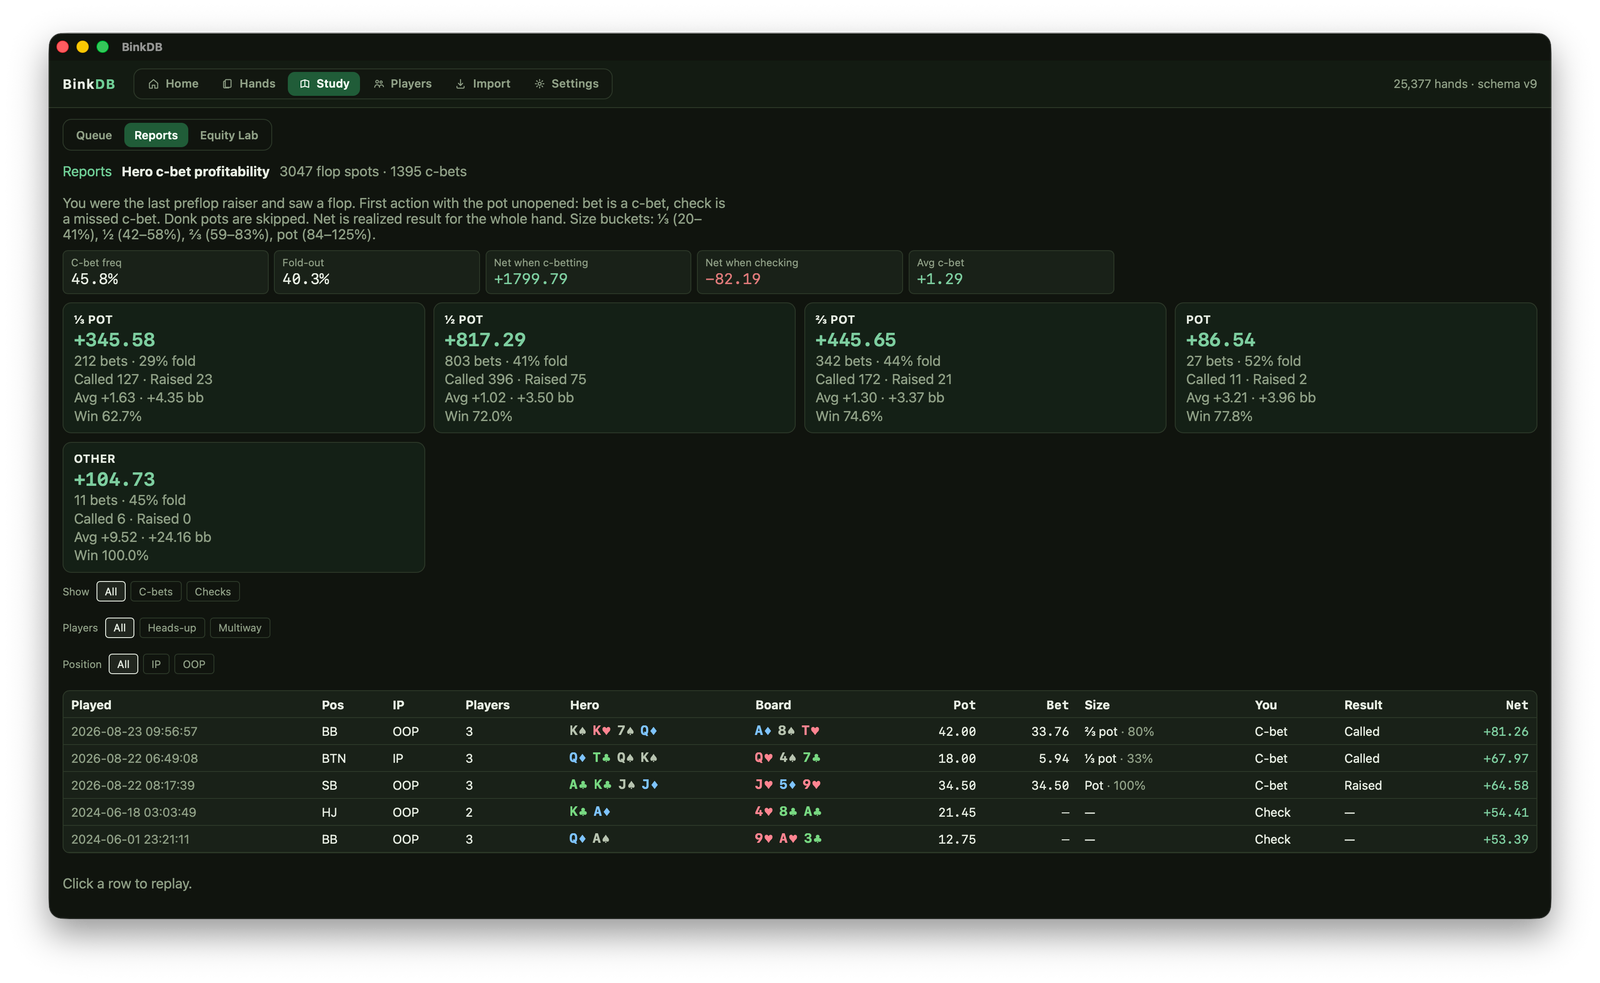This screenshot has height=983, width=1600.
Task: Sort table by Bet column header
Action: click(x=1057, y=705)
